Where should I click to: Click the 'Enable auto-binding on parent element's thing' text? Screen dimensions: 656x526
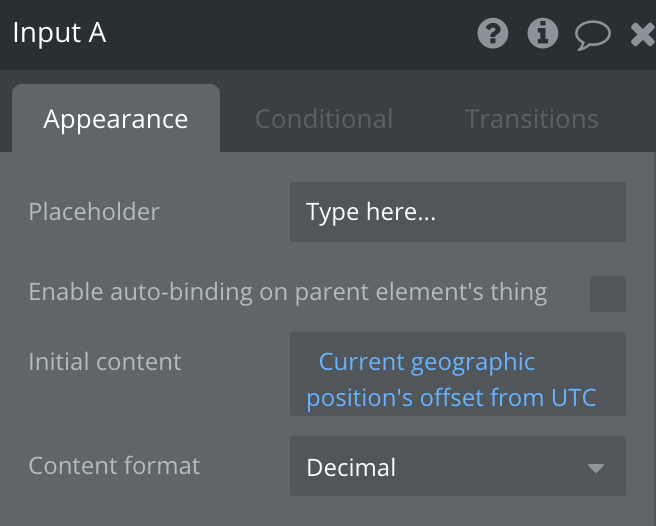click(x=288, y=292)
